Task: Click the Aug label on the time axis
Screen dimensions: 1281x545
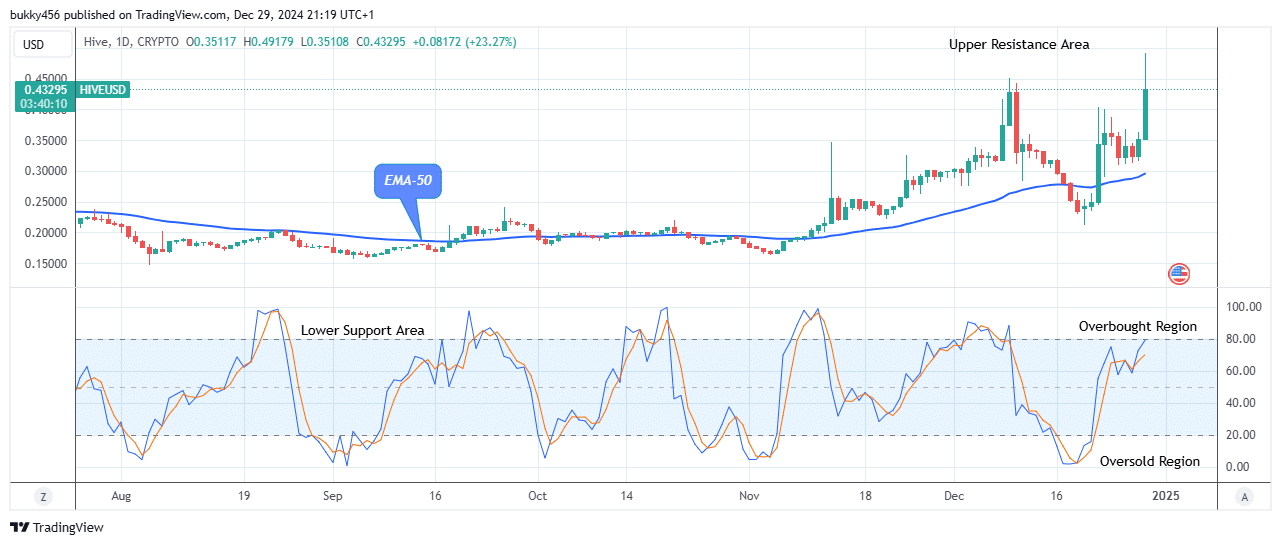Action: coord(122,496)
